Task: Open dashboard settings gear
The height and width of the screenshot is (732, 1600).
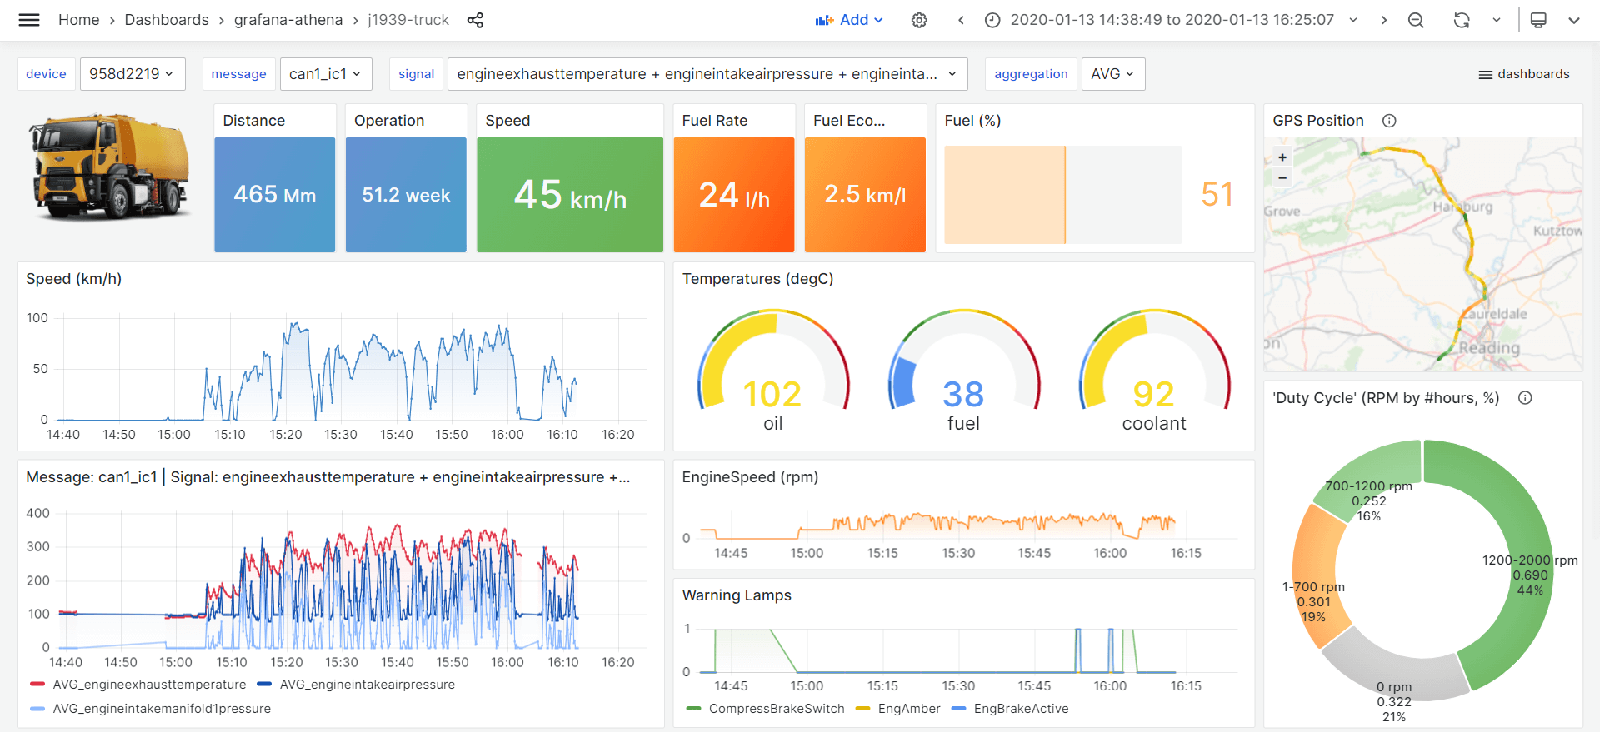Action: (919, 20)
